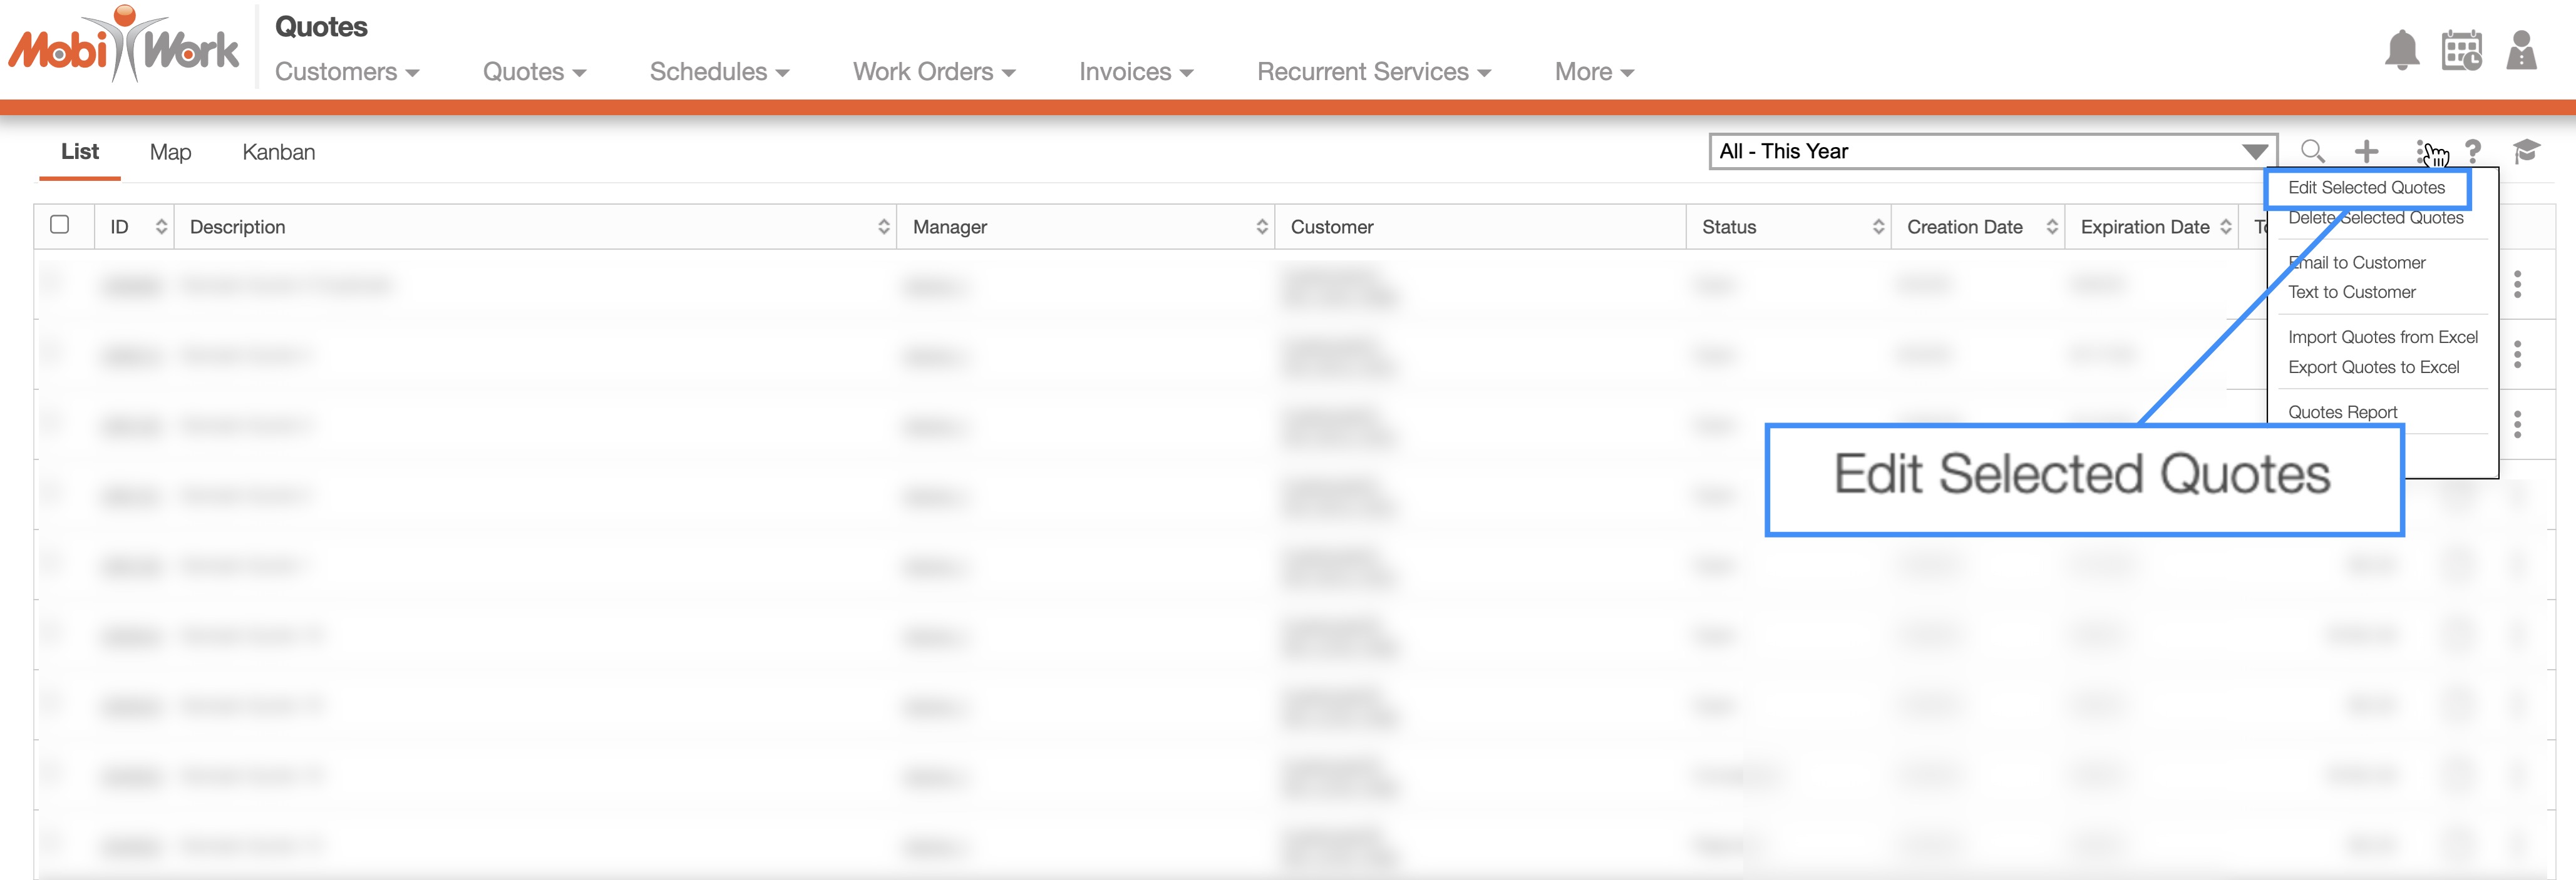
Task: Click Quotes Report in the menu
Action: 2342,412
